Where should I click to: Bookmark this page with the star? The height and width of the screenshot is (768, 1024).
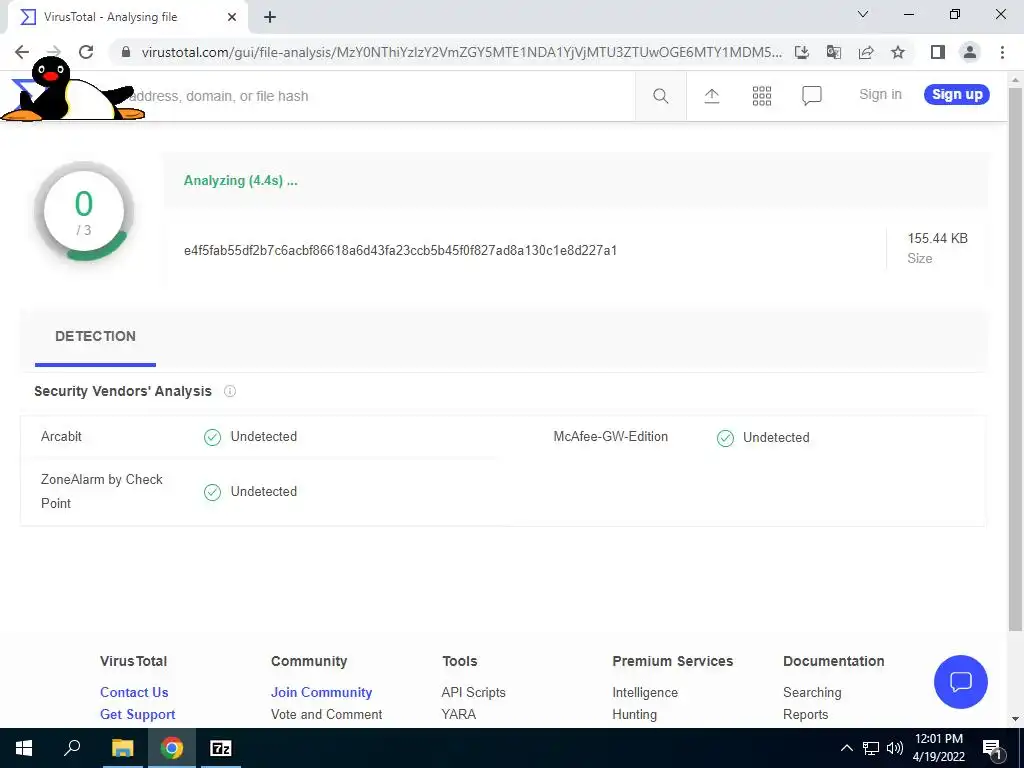(898, 52)
